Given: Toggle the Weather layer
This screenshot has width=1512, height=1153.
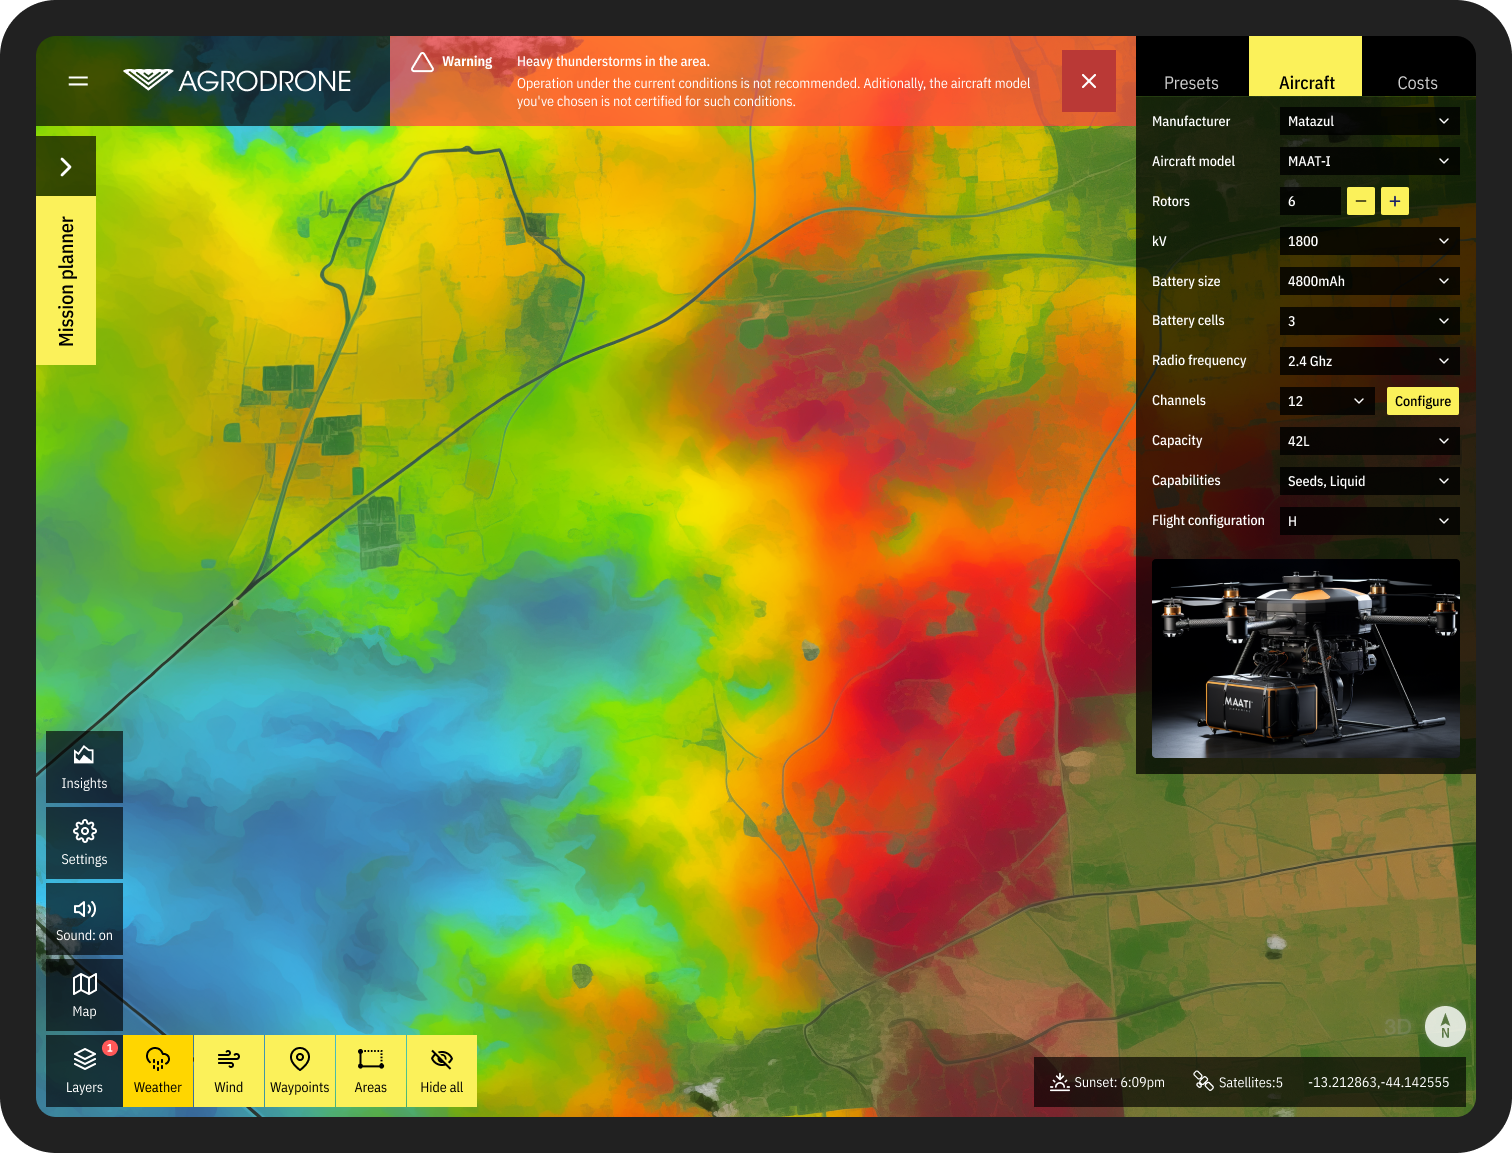Looking at the screenshot, I should click(x=158, y=1071).
